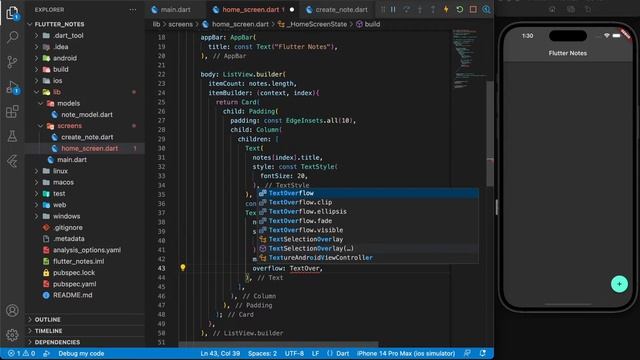Open note_model.dart file
This screenshot has height=360, width=640.
87,115
